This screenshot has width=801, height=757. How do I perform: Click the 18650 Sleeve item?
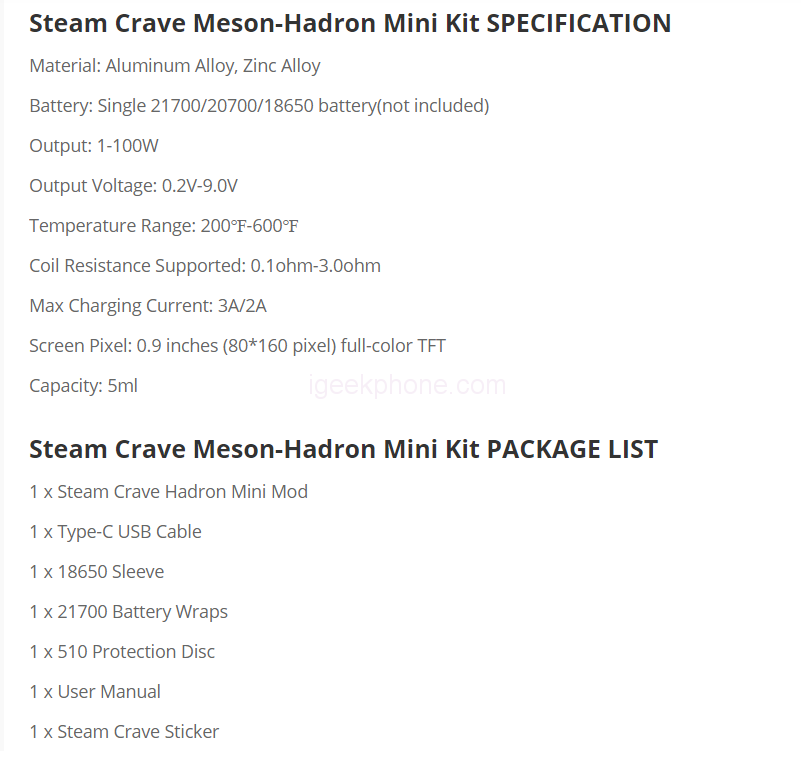96,572
